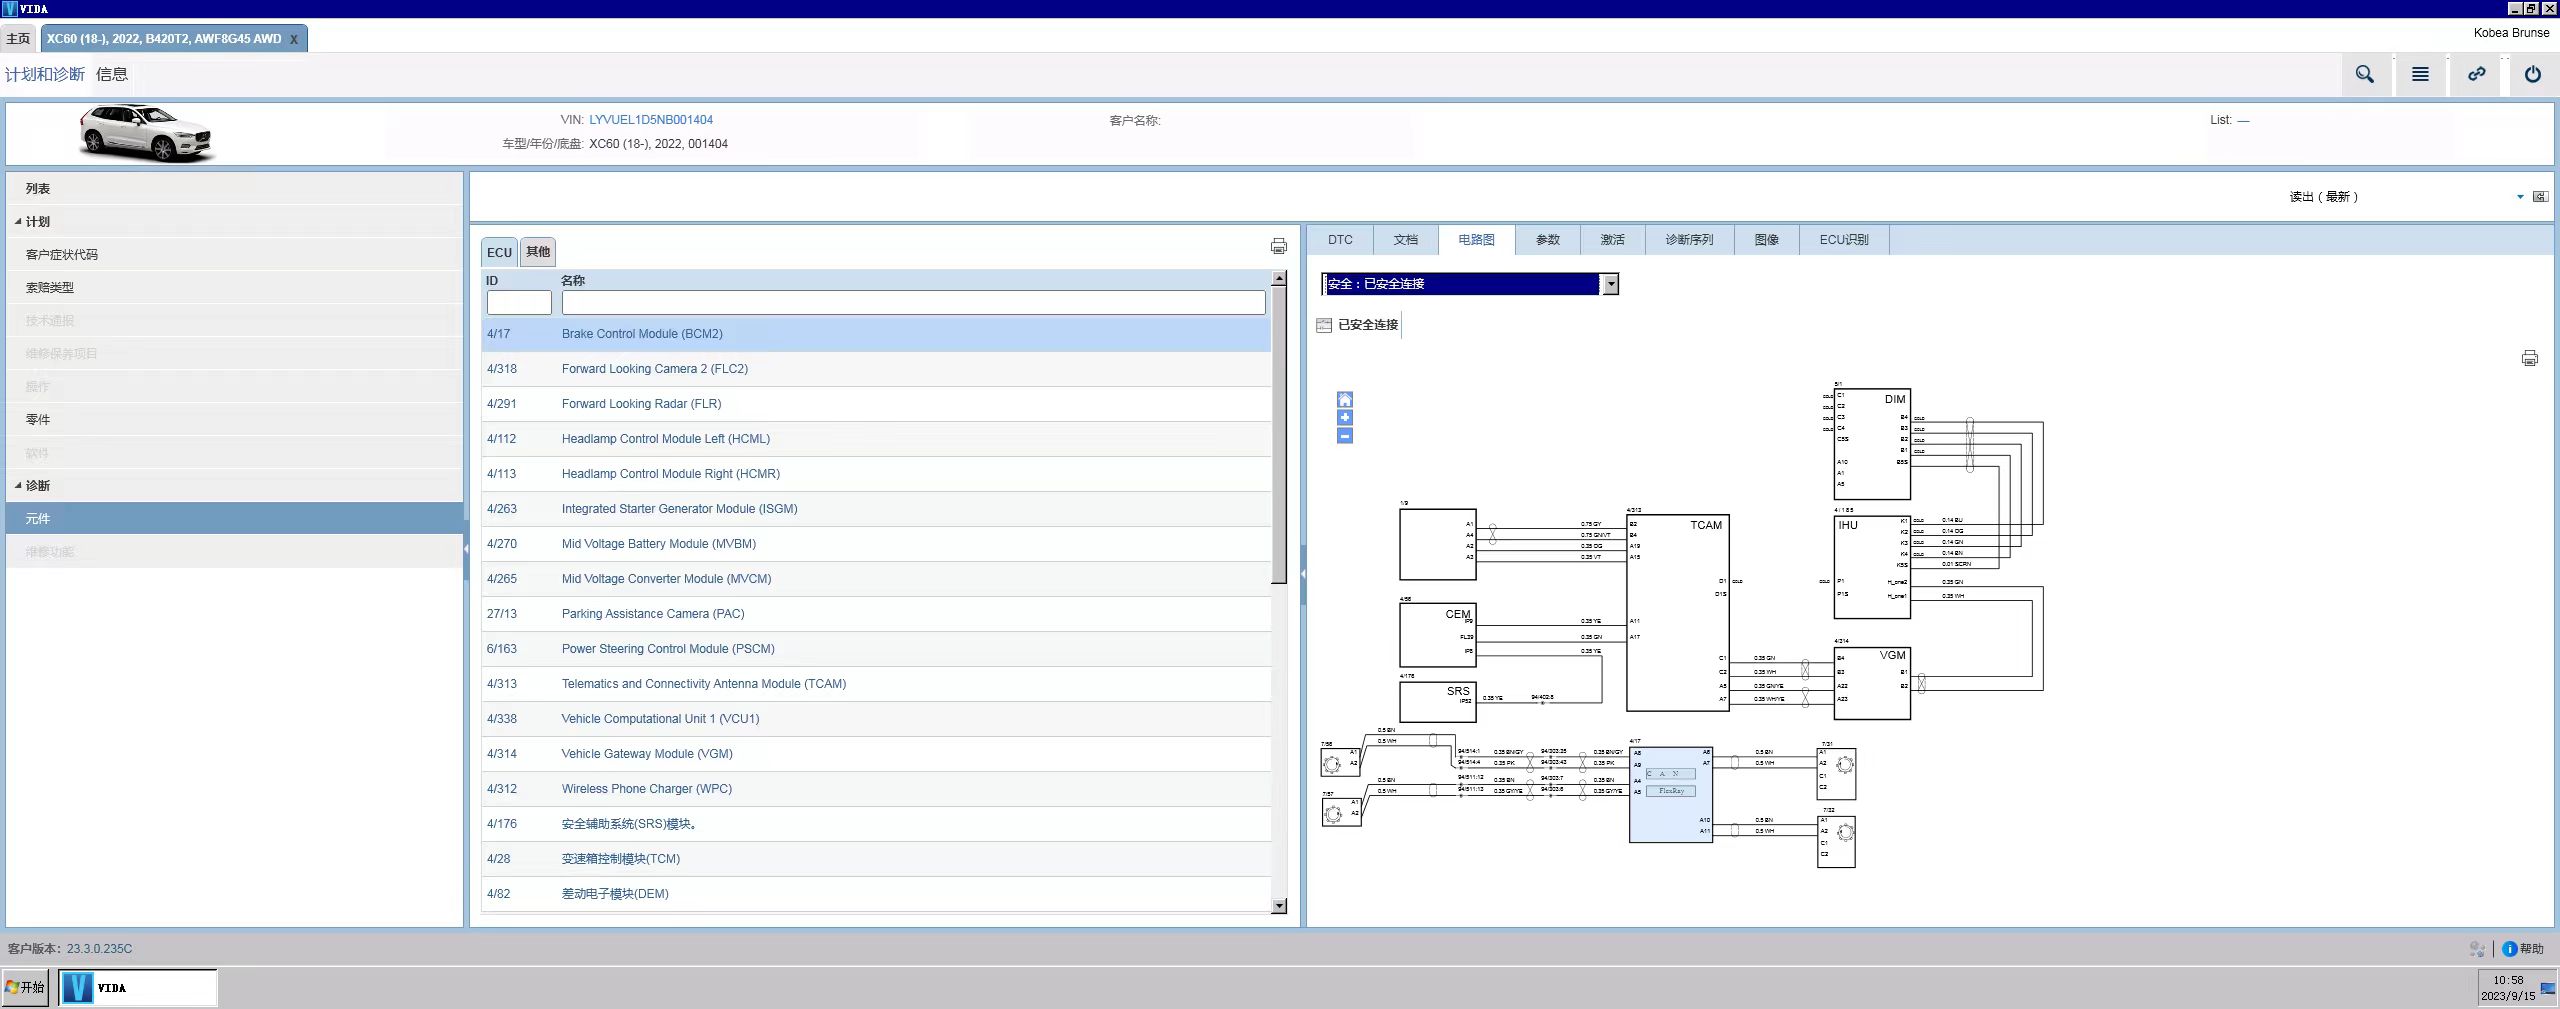Switch to the DTC tab
Viewport: 2560px width, 1009px height.
tap(1340, 240)
